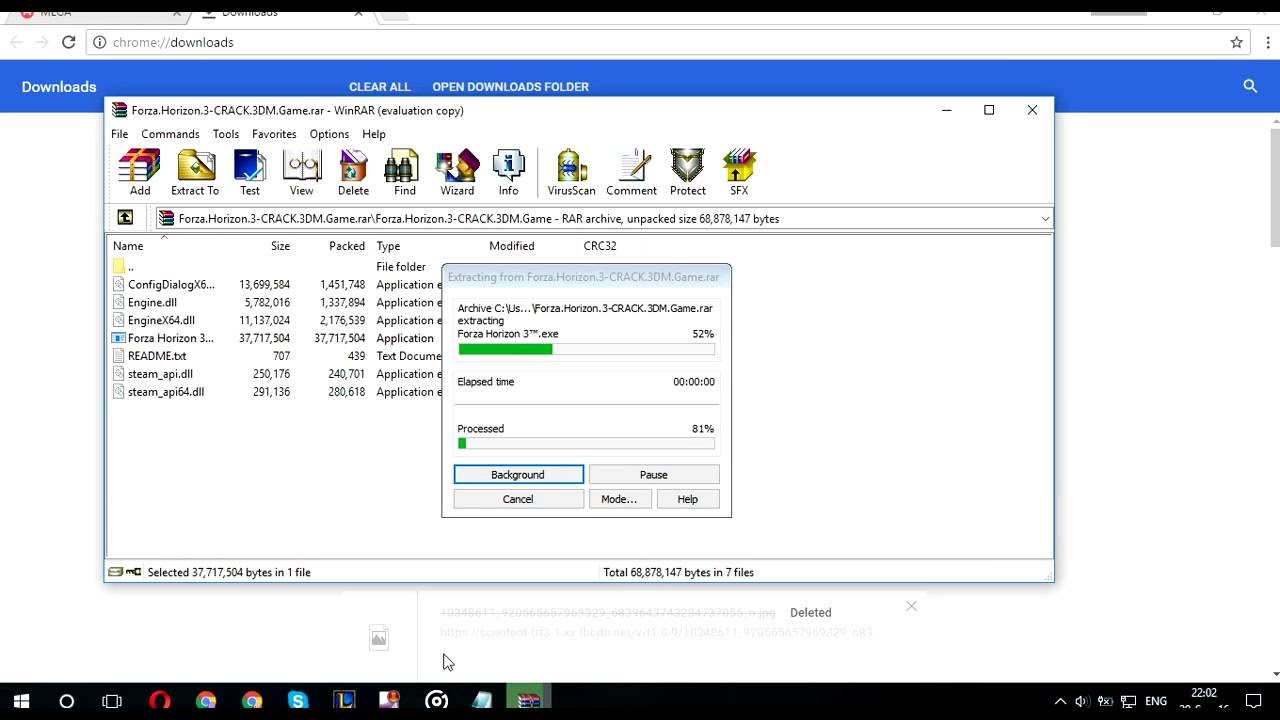1280x720 pixels.
Task: Open the Favorites menu
Action: (x=274, y=134)
